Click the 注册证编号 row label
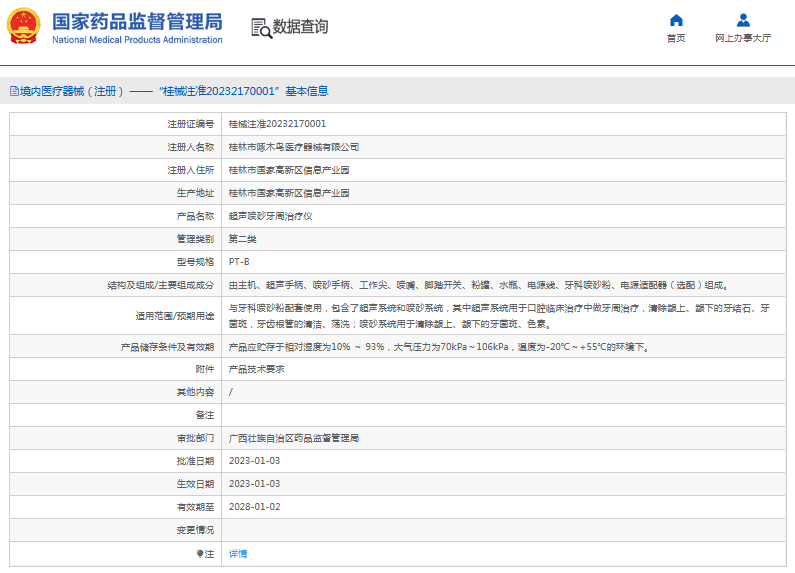This screenshot has height=573, width=795. pyautogui.click(x=191, y=124)
